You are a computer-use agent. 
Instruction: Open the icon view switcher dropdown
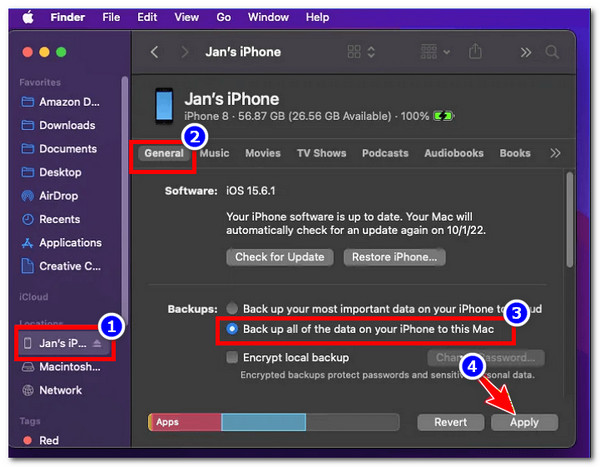pos(361,52)
